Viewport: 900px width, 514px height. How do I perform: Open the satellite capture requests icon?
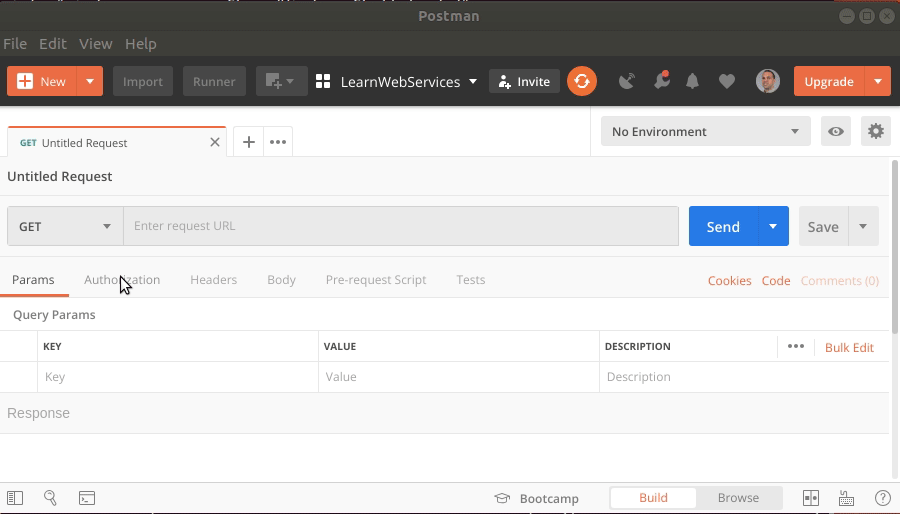[627, 81]
